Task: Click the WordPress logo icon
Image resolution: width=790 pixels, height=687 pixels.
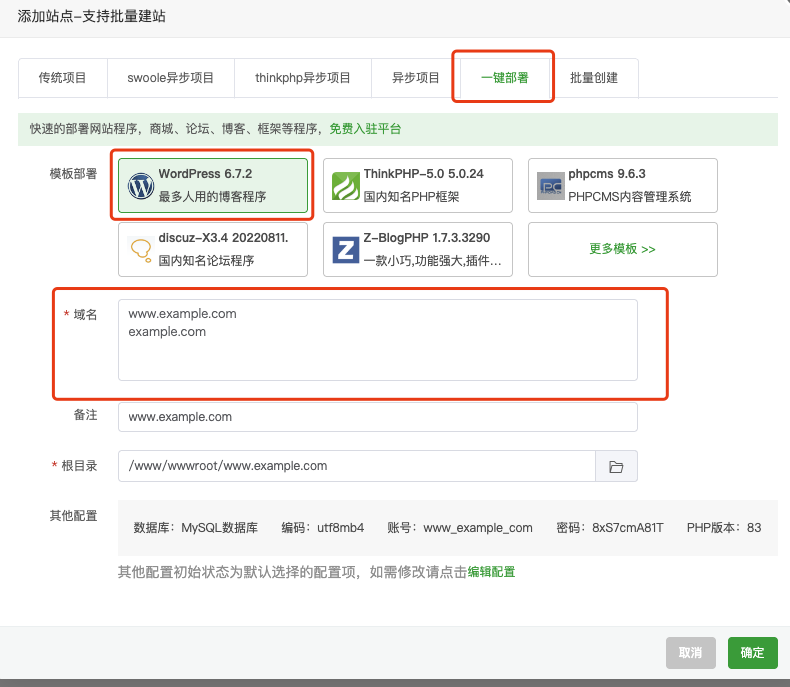Action: [x=141, y=186]
